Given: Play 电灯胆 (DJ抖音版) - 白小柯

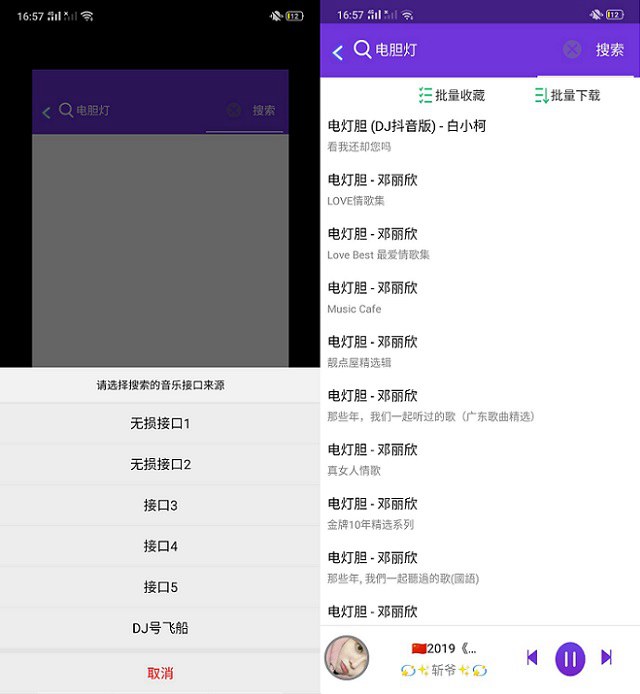Looking at the screenshot, I should (x=480, y=135).
